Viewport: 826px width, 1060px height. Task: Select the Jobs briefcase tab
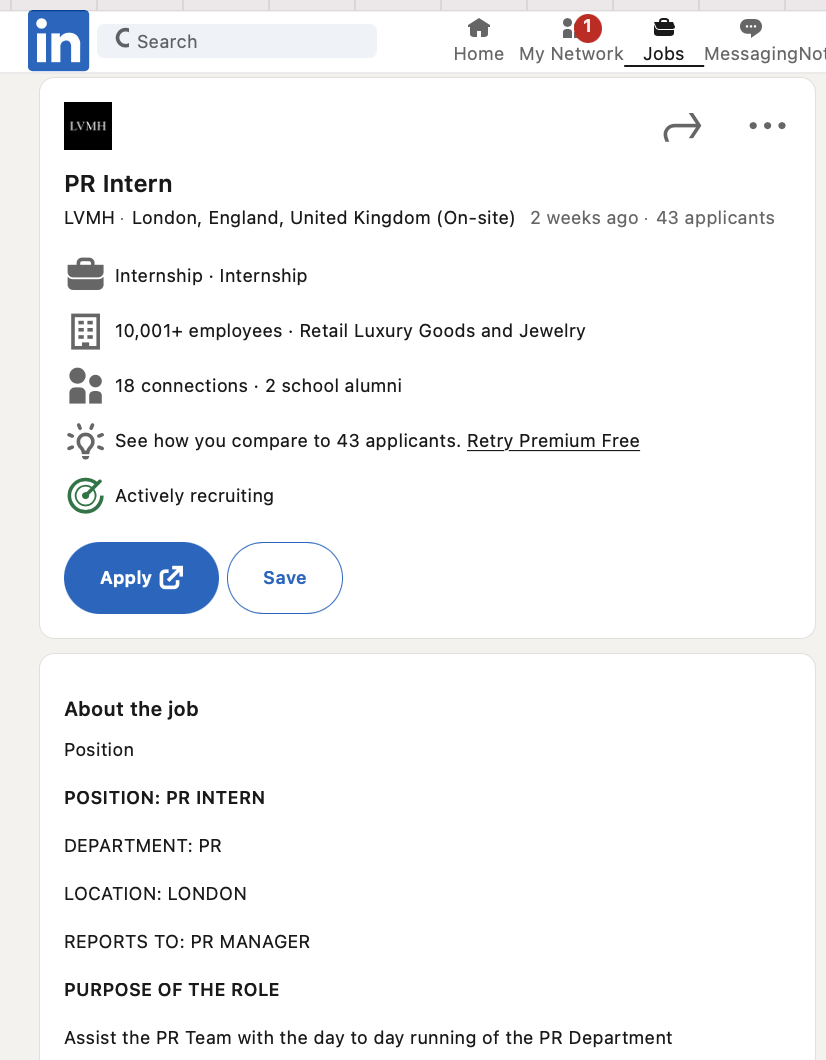pos(664,41)
